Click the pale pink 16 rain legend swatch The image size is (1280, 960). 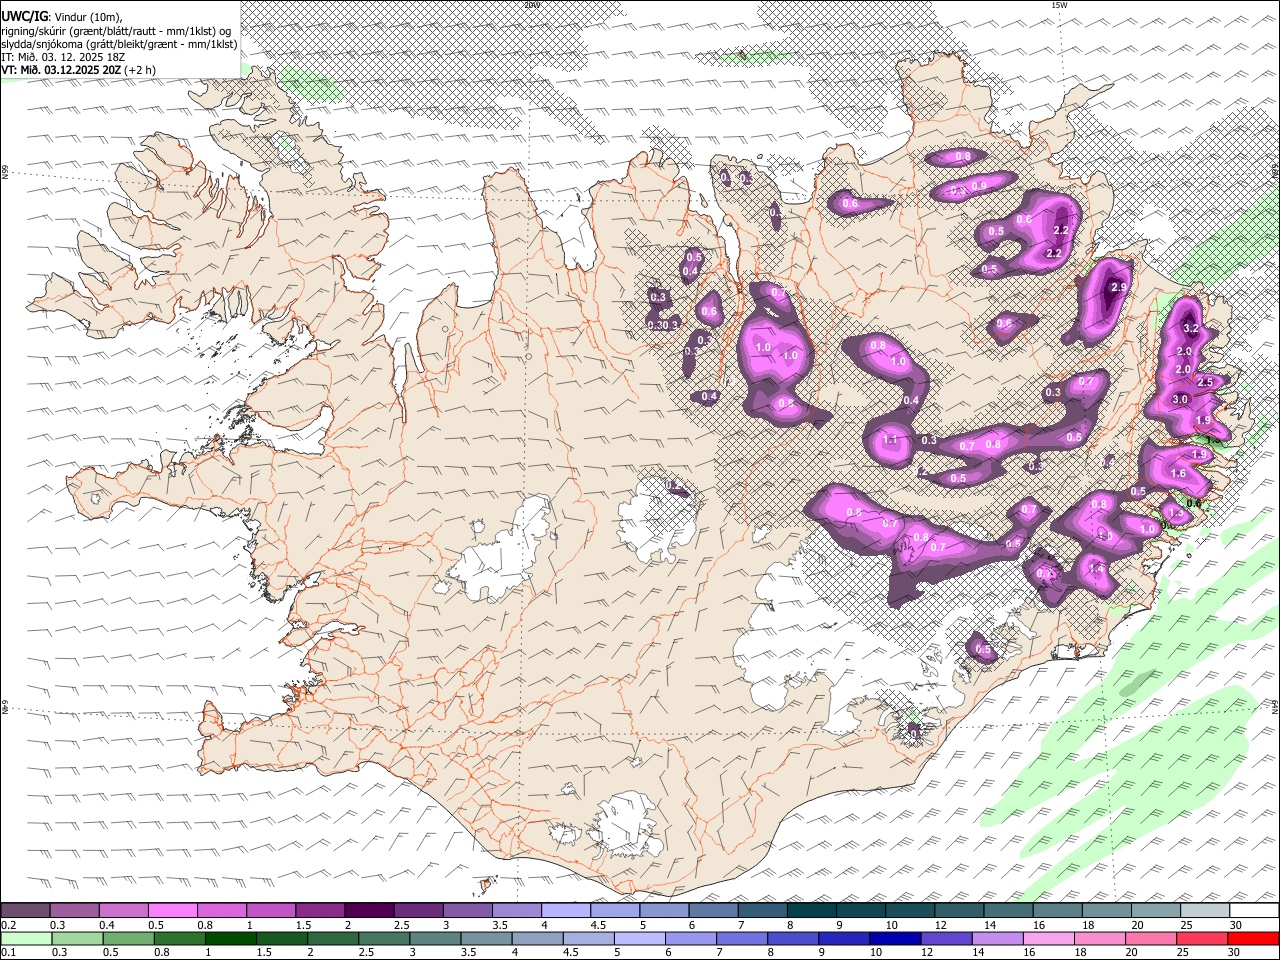pos(1047,938)
